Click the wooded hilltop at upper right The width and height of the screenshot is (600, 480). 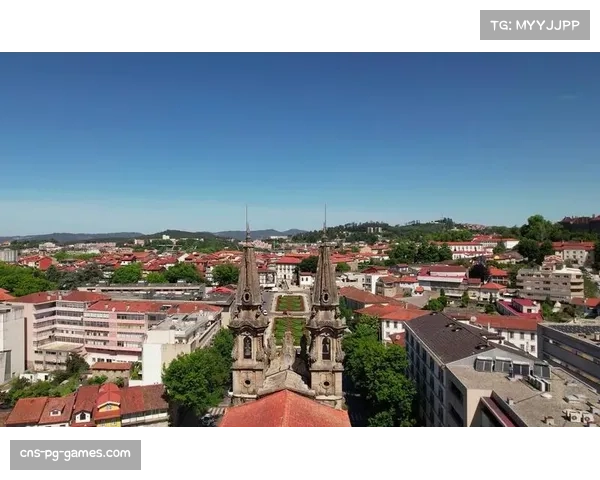(x=540, y=227)
